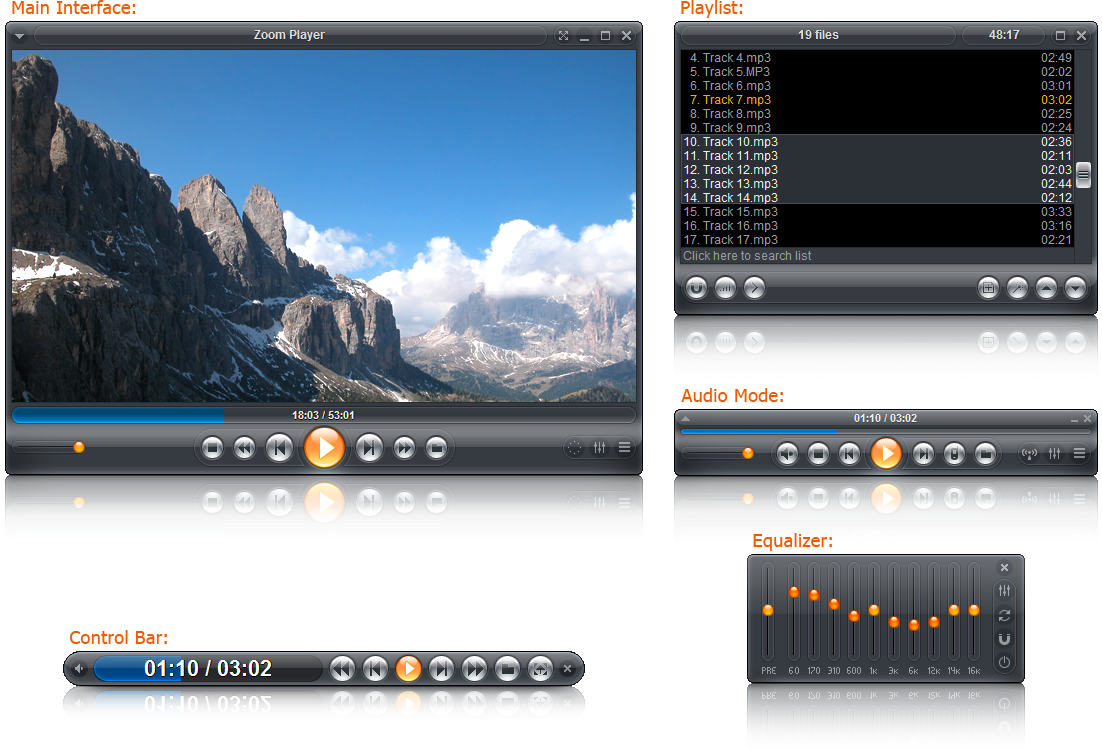Viewport: 1102px width, 750px height.
Task: Click the control bar 01:10 / 03:02 time display
Action: click(x=208, y=668)
